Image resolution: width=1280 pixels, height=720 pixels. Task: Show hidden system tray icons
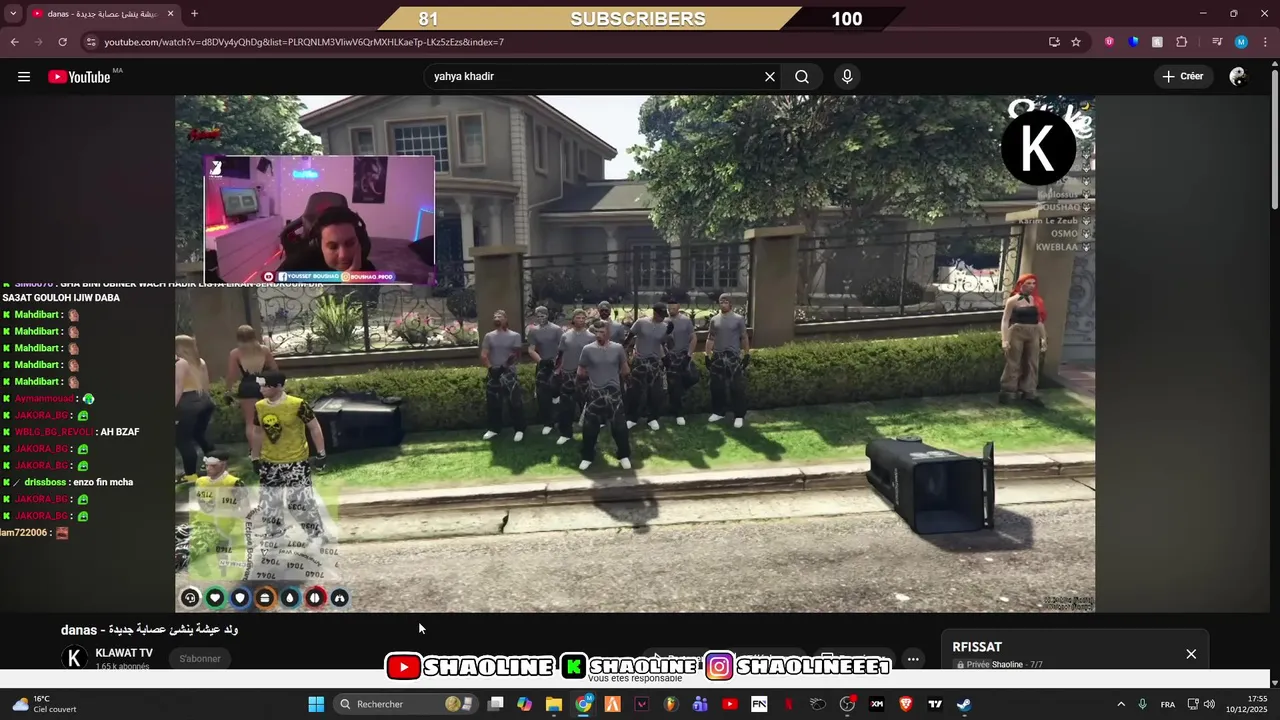1121,704
